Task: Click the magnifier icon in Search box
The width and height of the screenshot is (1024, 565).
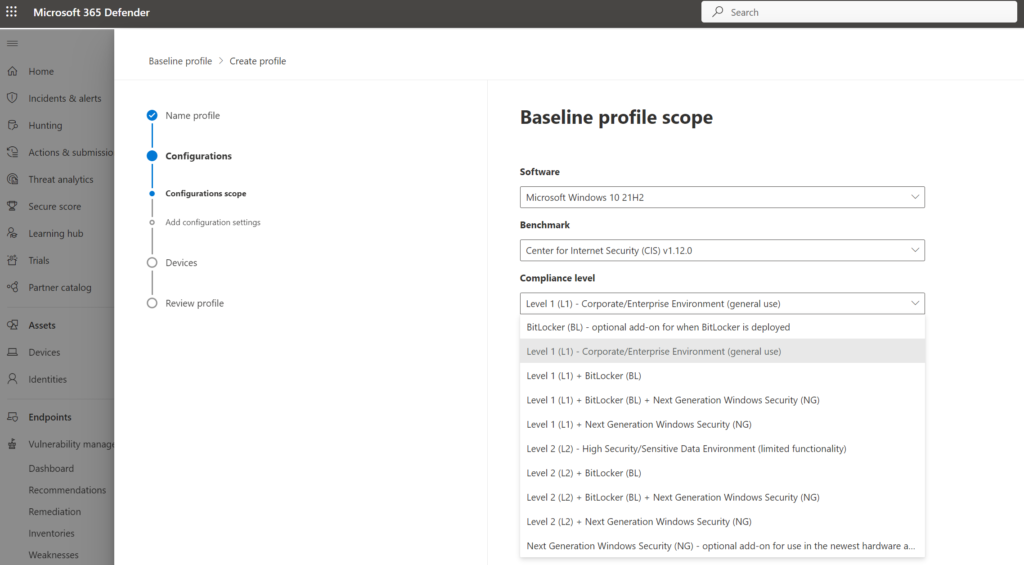Action: [x=718, y=12]
